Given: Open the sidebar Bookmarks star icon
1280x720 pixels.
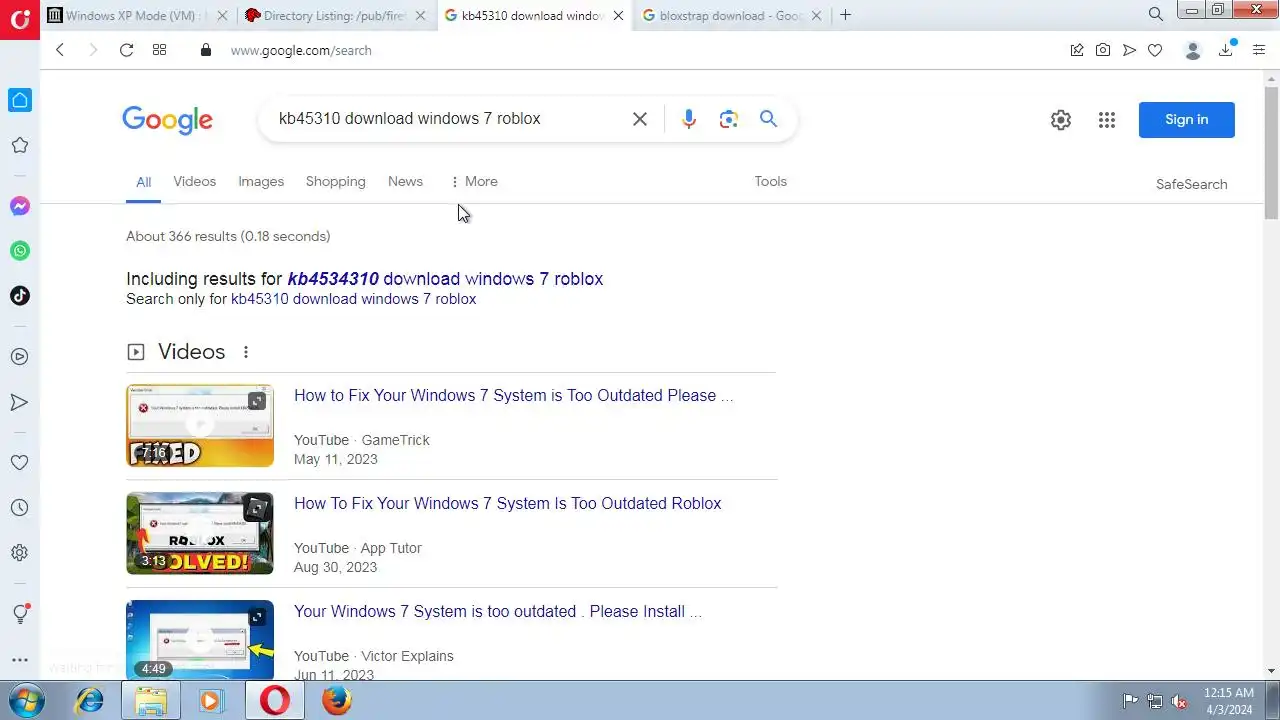Looking at the screenshot, I should point(19,145).
